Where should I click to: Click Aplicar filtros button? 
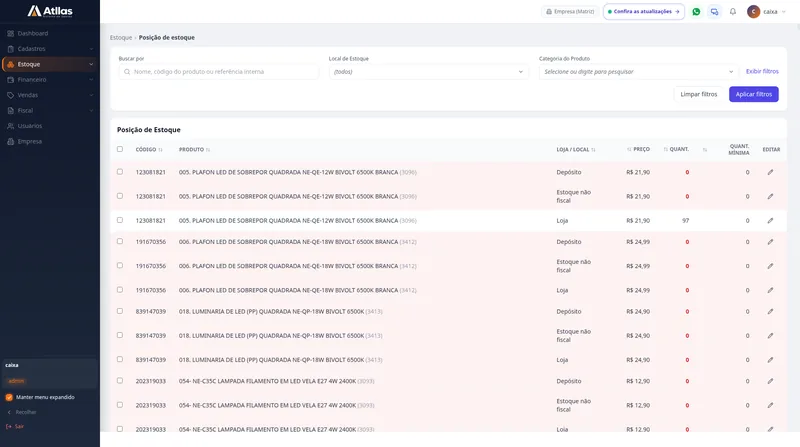click(x=754, y=94)
